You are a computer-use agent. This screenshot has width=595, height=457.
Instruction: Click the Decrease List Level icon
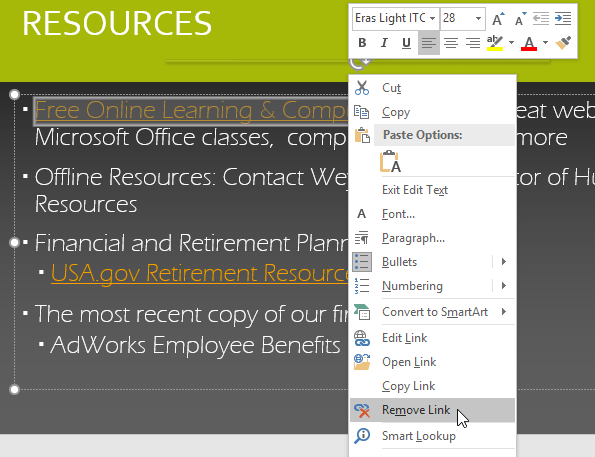pyautogui.click(x=541, y=19)
